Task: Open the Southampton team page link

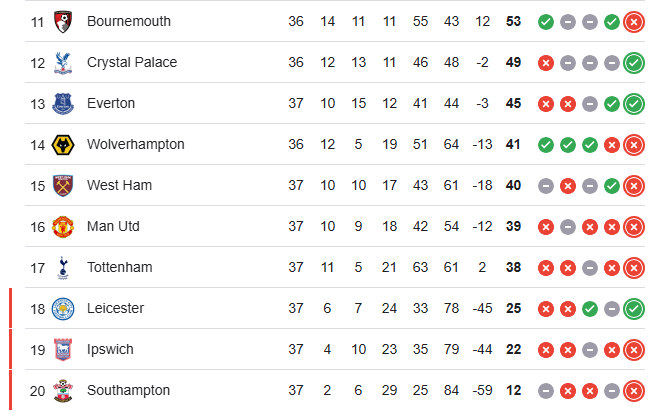Action: tap(129, 390)
